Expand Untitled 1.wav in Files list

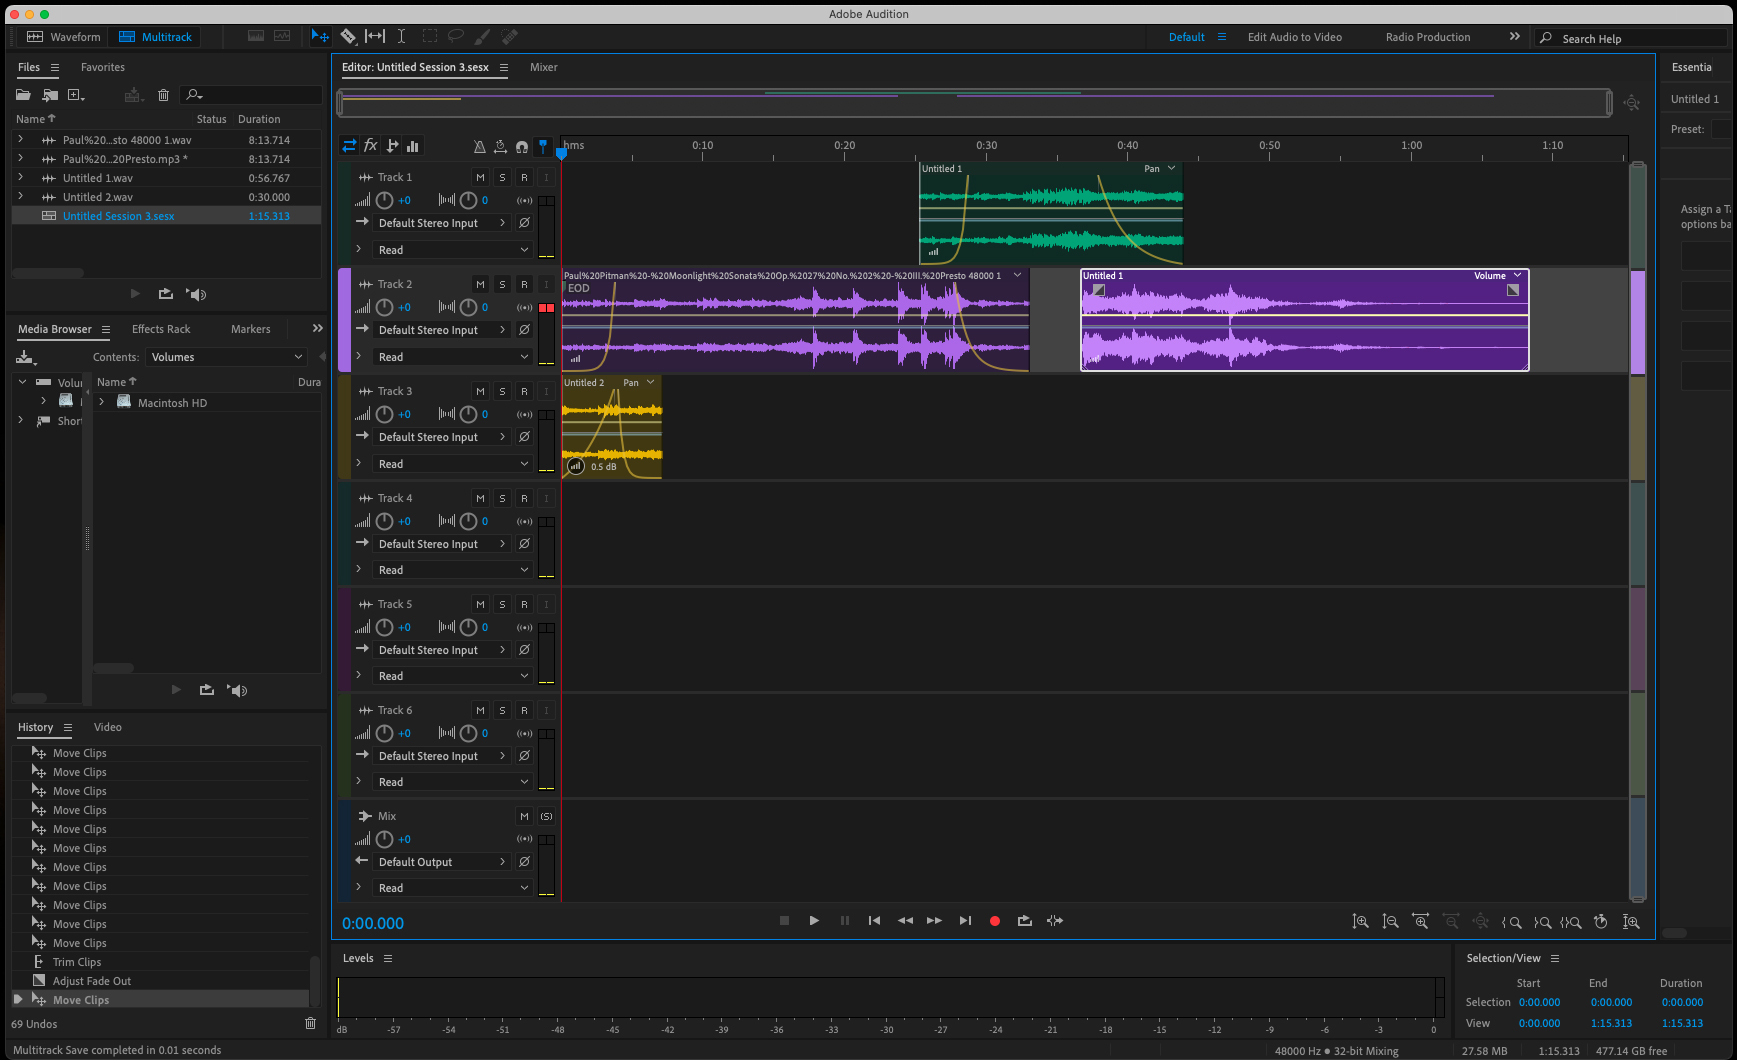pyautogui.click(x=20, y=178)
